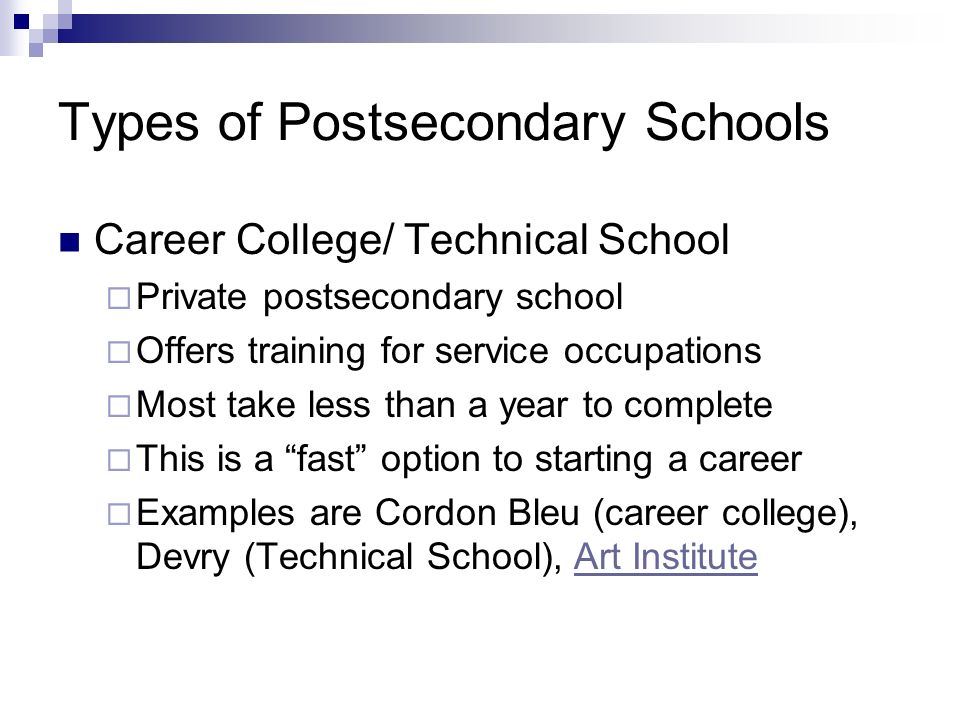The height and width of the screenshot is (720, 960).
Task: Select the text Private postsecondary school
Action: [x=380, y=298]
